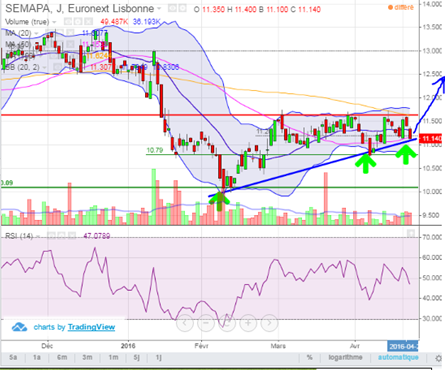Open RSI (14) indicator settings icon

pyautogui.click(x=61, y=236)
